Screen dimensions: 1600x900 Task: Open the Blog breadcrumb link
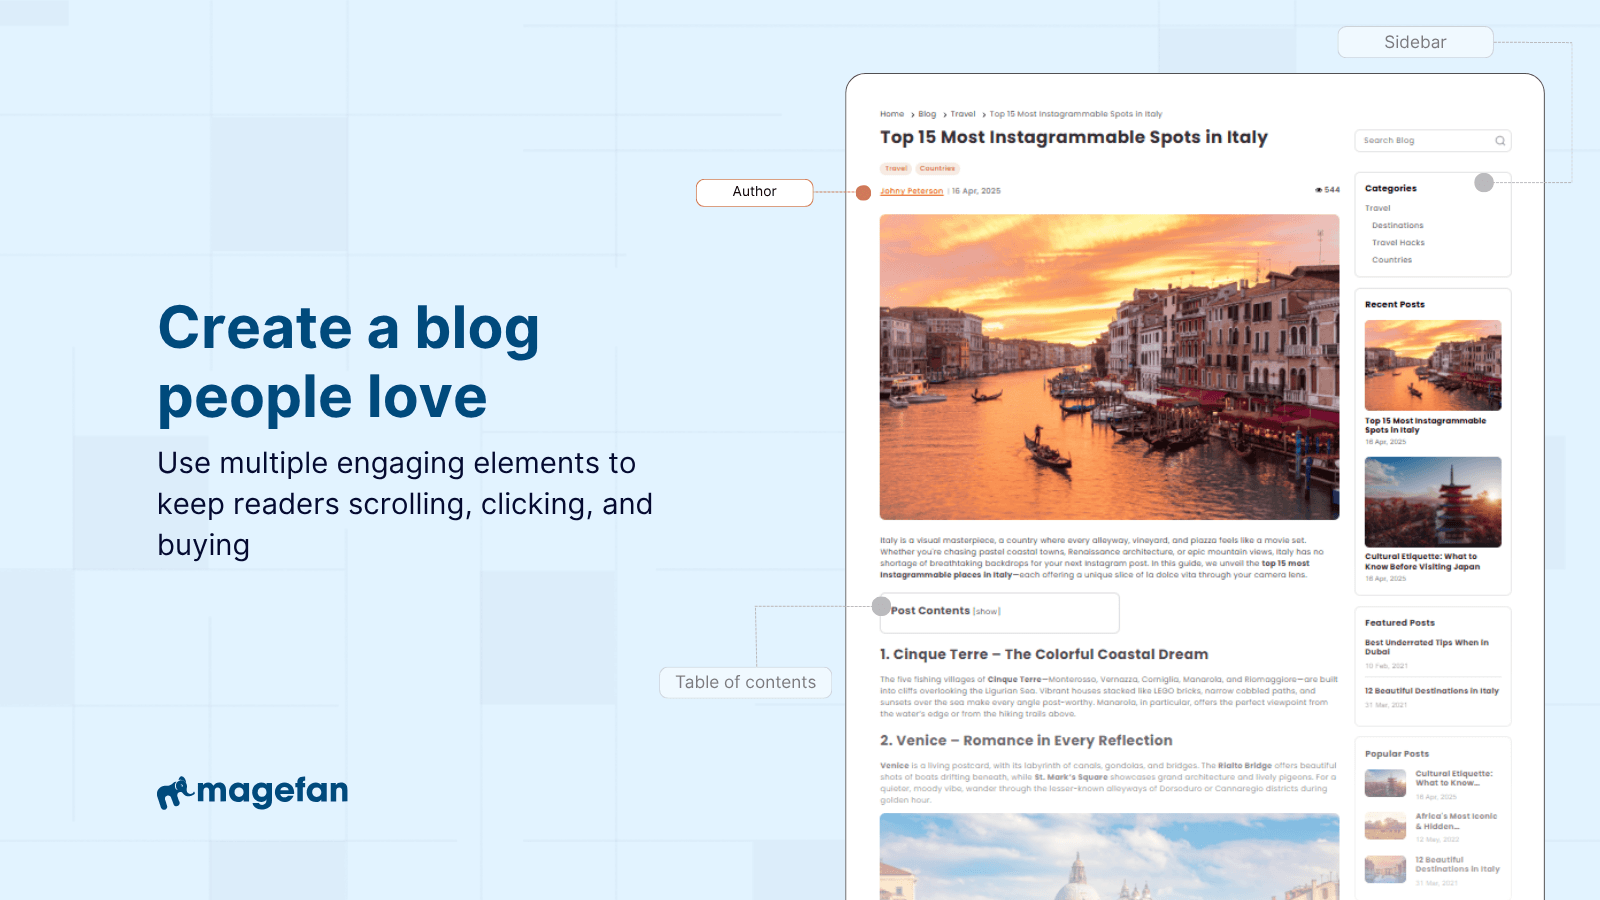(927, 114)
